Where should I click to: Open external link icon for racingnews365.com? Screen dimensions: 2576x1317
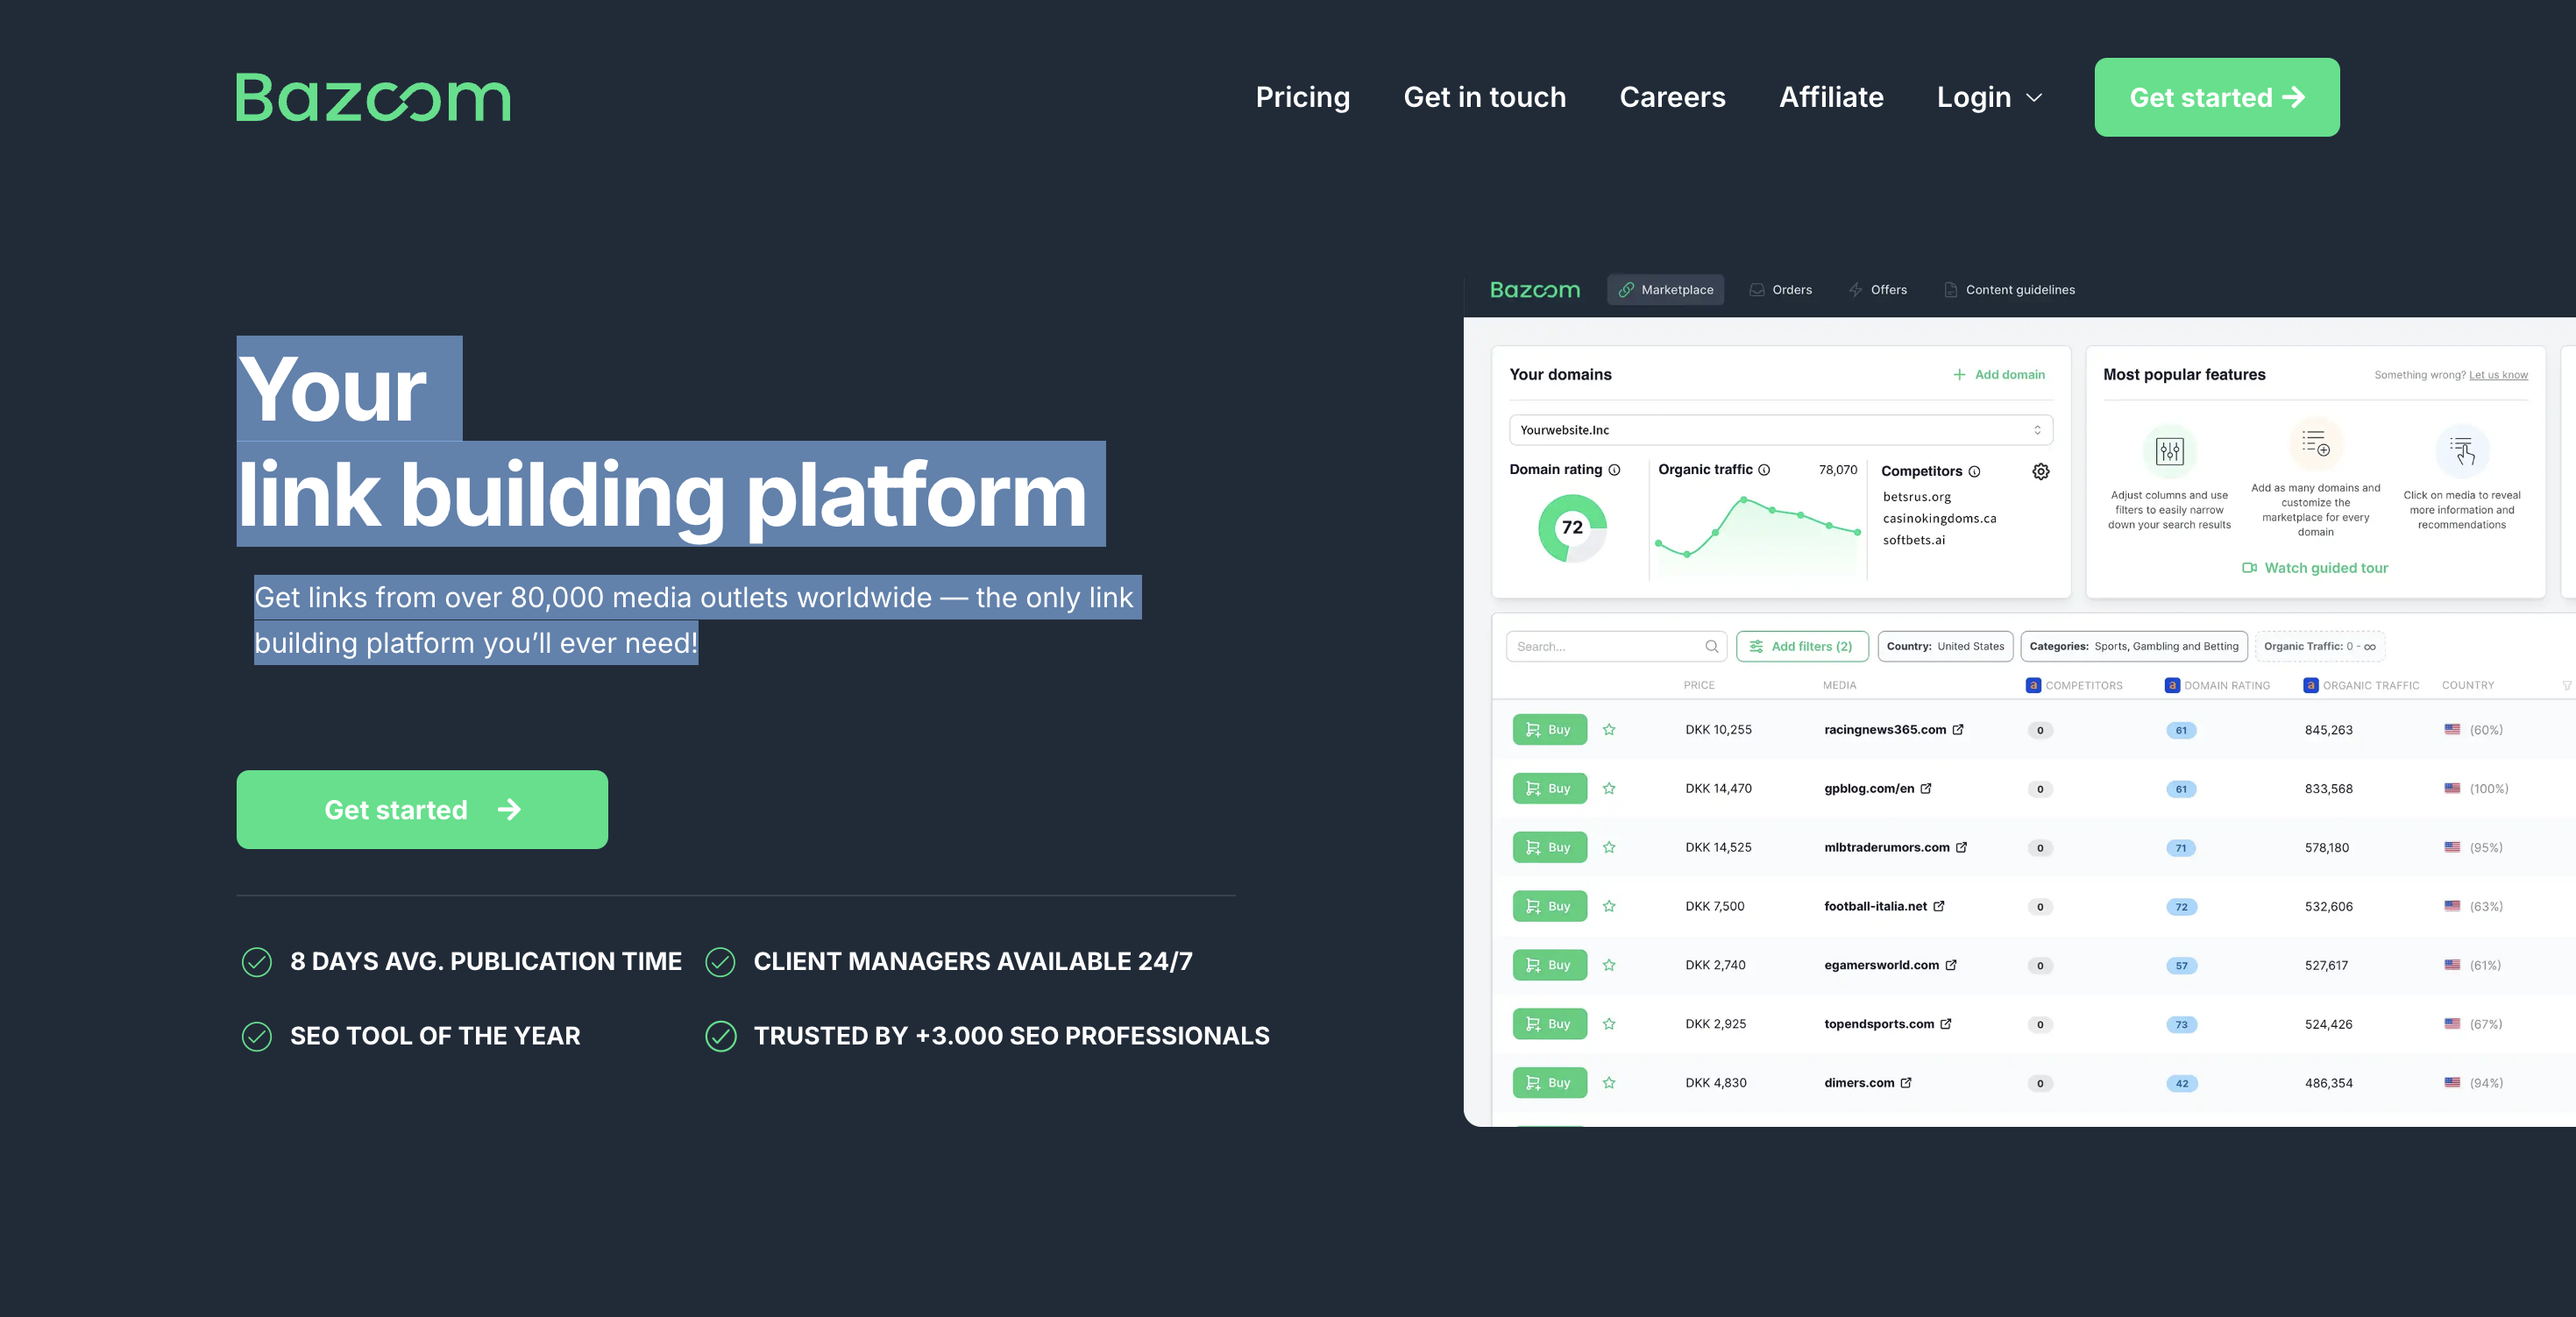1958,729
